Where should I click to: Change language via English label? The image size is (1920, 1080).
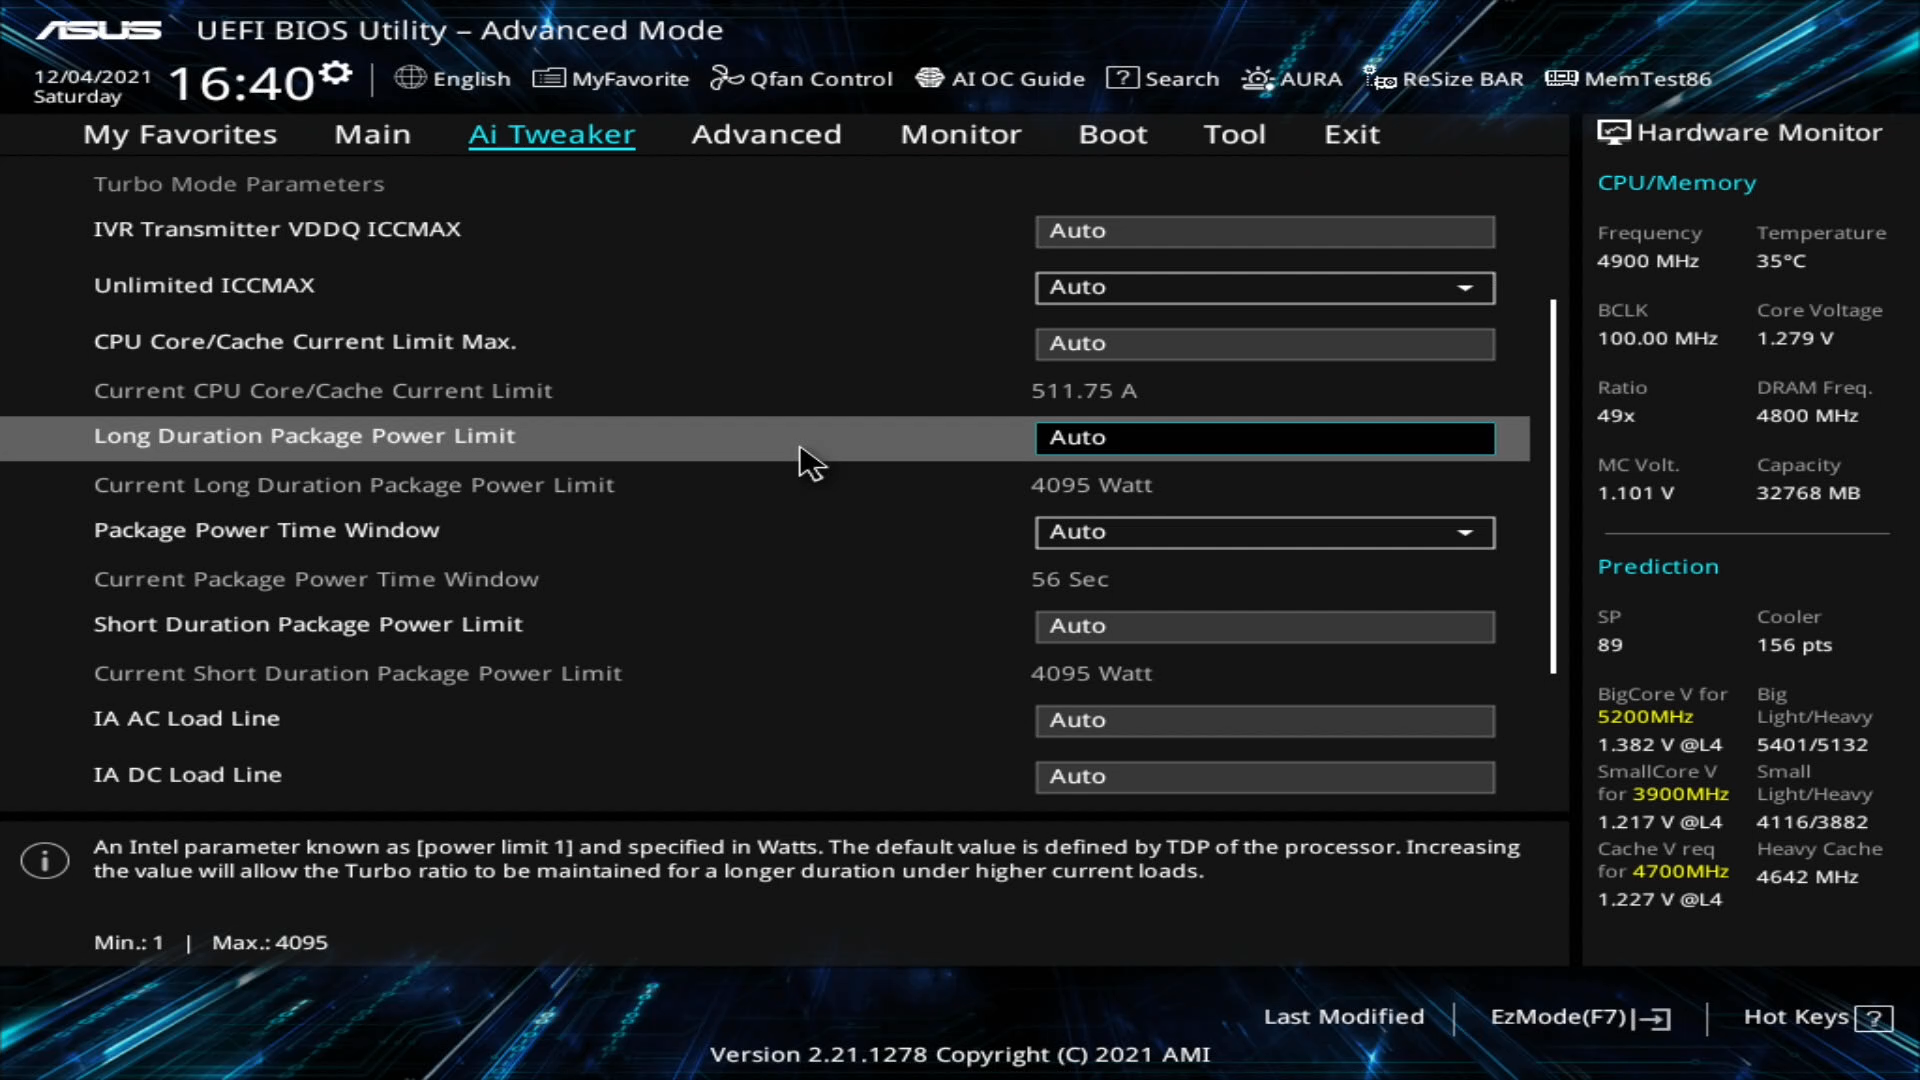point(471,79)
